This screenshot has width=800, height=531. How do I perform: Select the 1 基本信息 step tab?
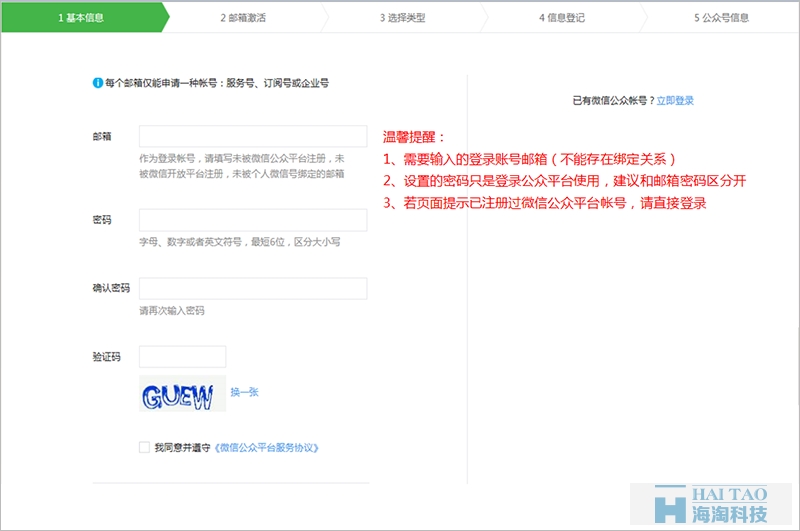coord(80,17)
